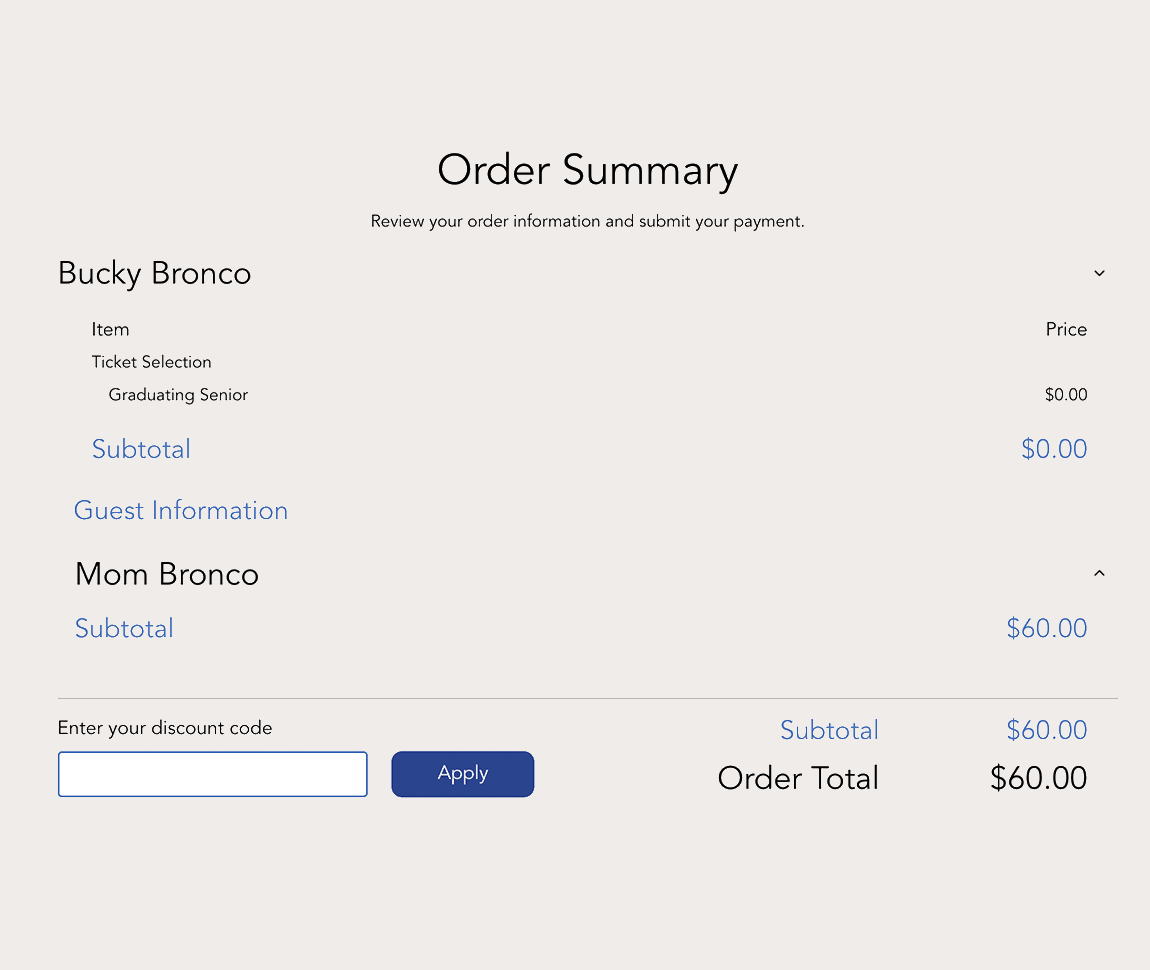Collapse the Bucky Bronco ticket details section
1150x970 pixels.
[x=1099, y=273]
